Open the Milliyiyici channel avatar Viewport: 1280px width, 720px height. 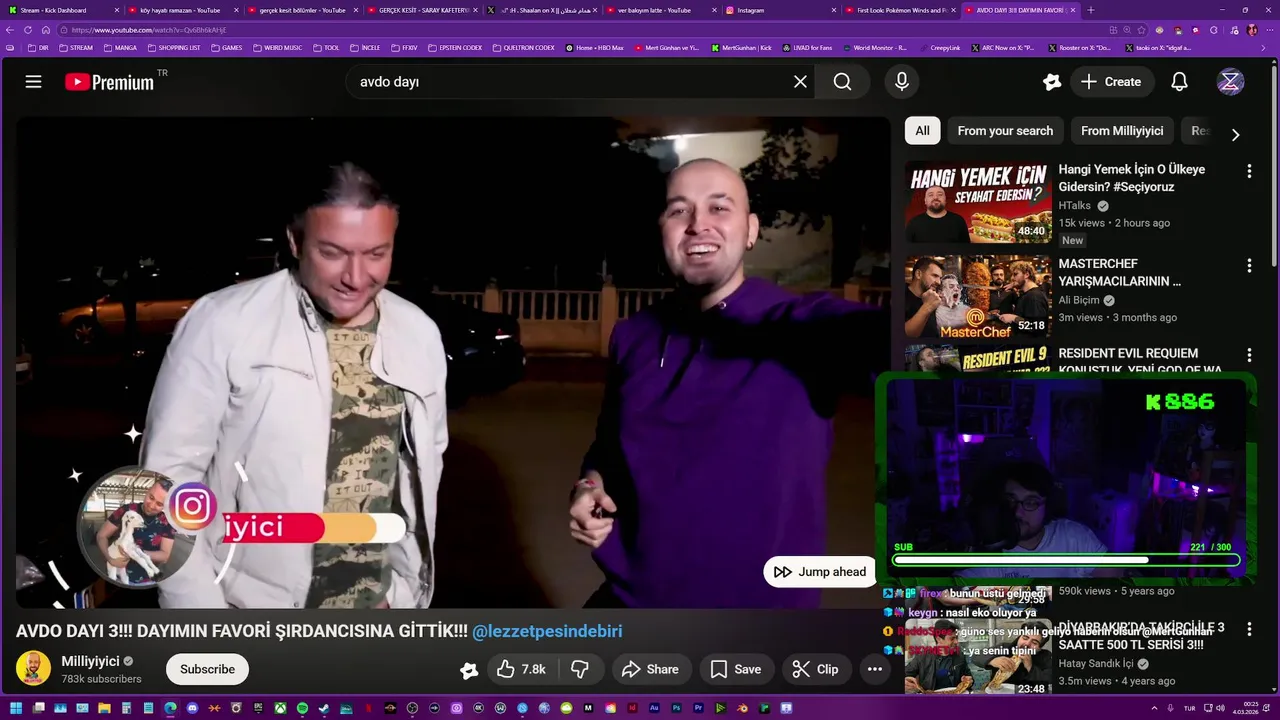33,669
